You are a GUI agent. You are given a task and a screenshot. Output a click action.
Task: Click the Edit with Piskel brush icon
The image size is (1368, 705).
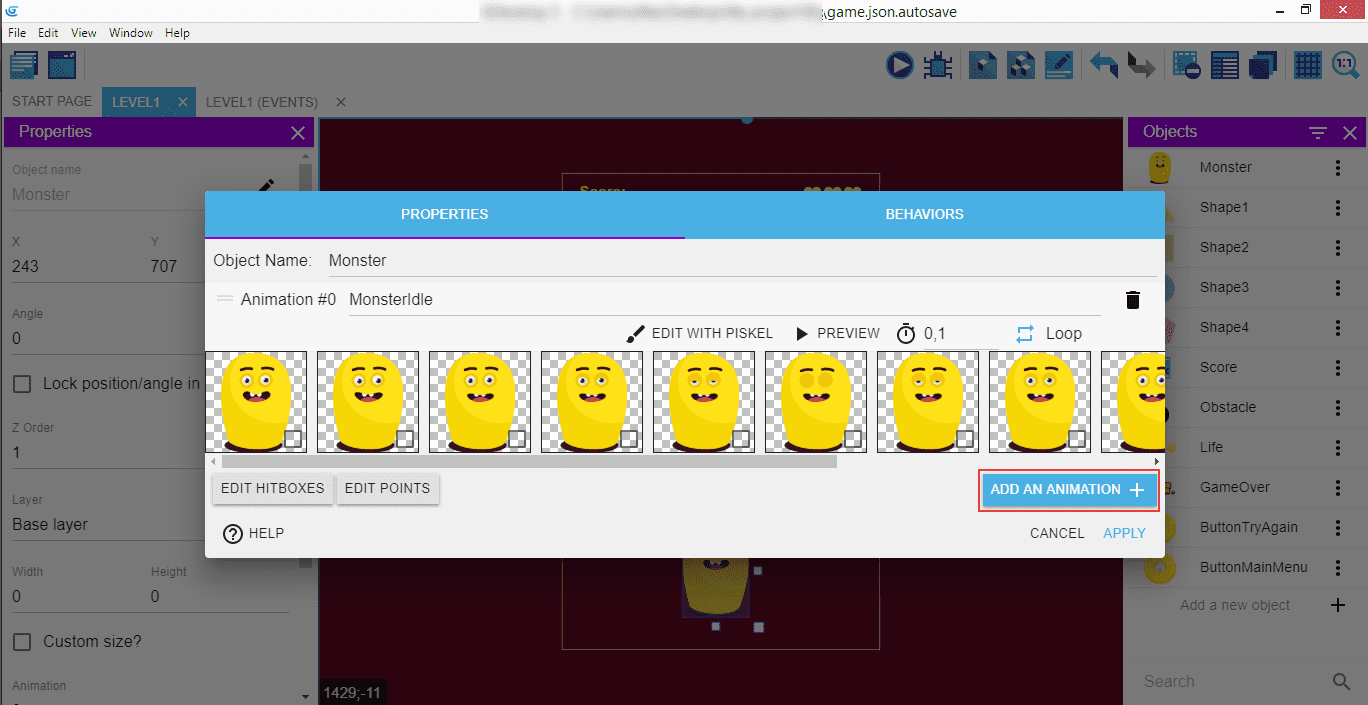[x=636, y=333]
